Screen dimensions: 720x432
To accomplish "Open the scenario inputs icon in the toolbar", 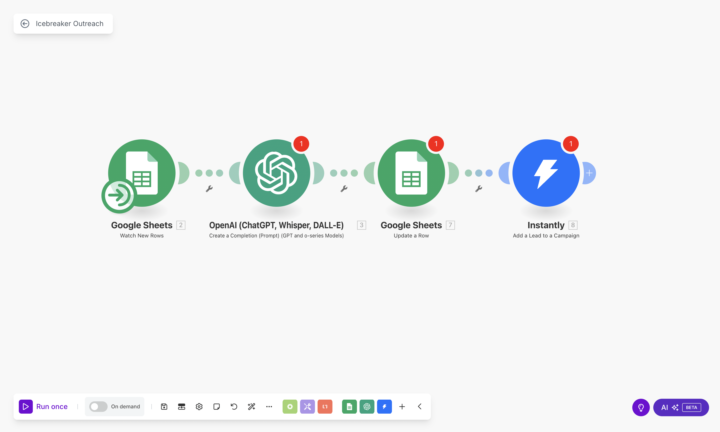I will pos(181,407).
